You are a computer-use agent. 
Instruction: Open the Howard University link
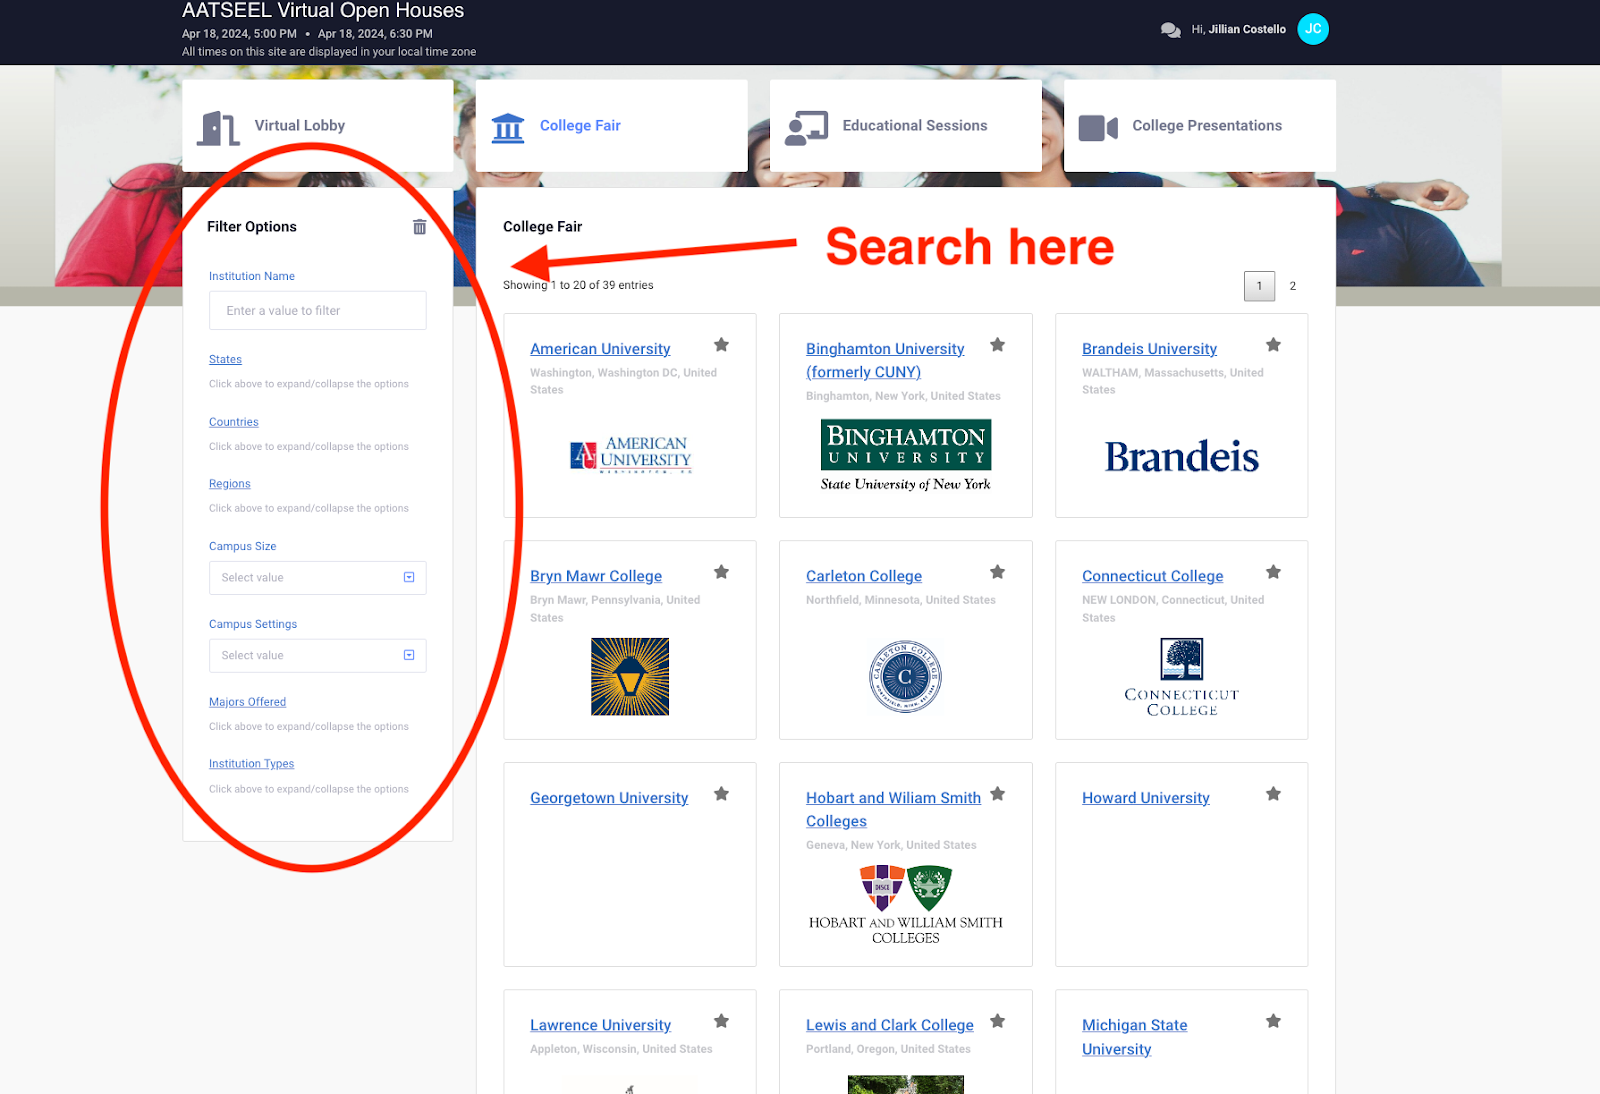point(1146,798)
